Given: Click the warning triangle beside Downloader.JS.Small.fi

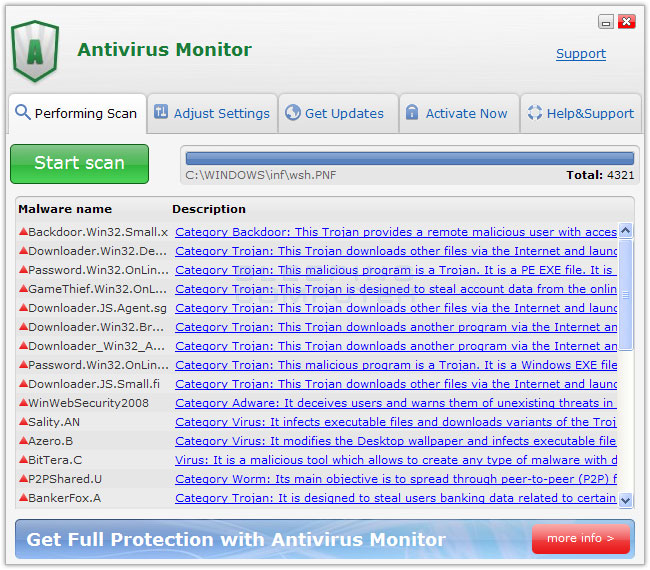Looking at the screenshot, I should coord(23,383).
